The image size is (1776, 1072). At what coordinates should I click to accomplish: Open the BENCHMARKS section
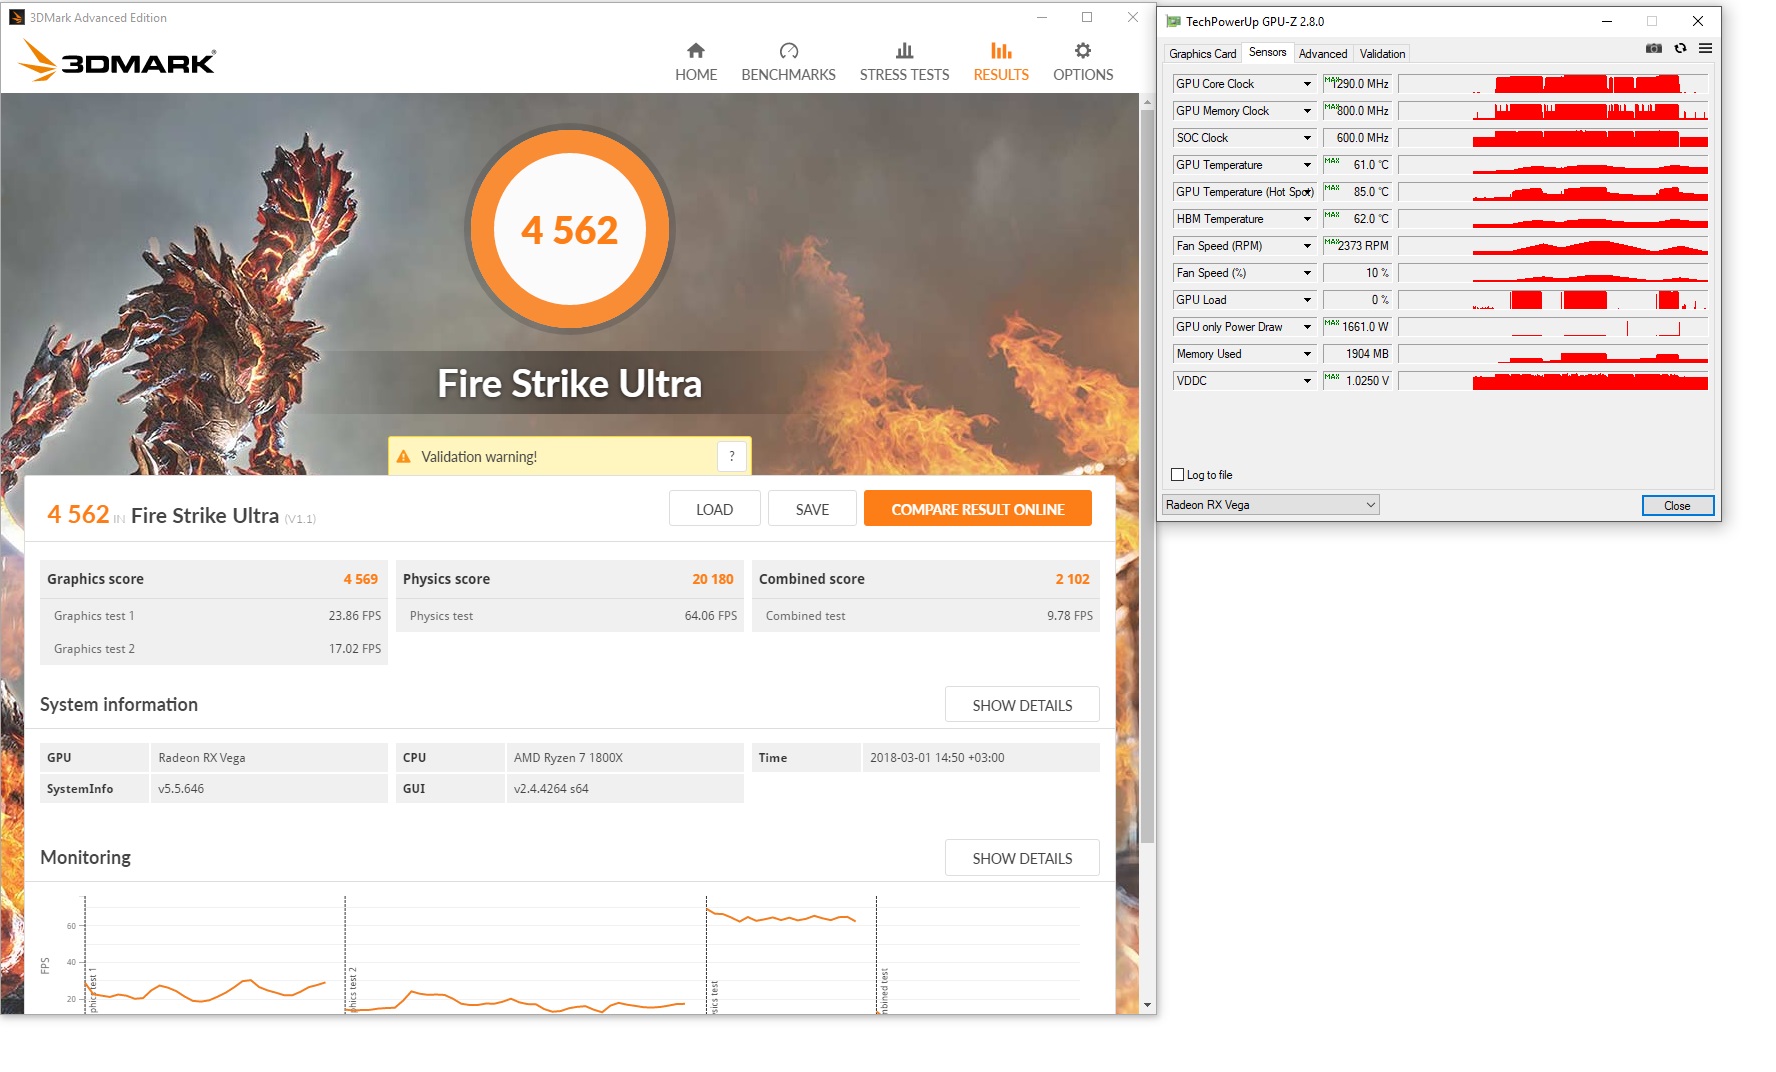pyautogui.click(x=788, y=62)
